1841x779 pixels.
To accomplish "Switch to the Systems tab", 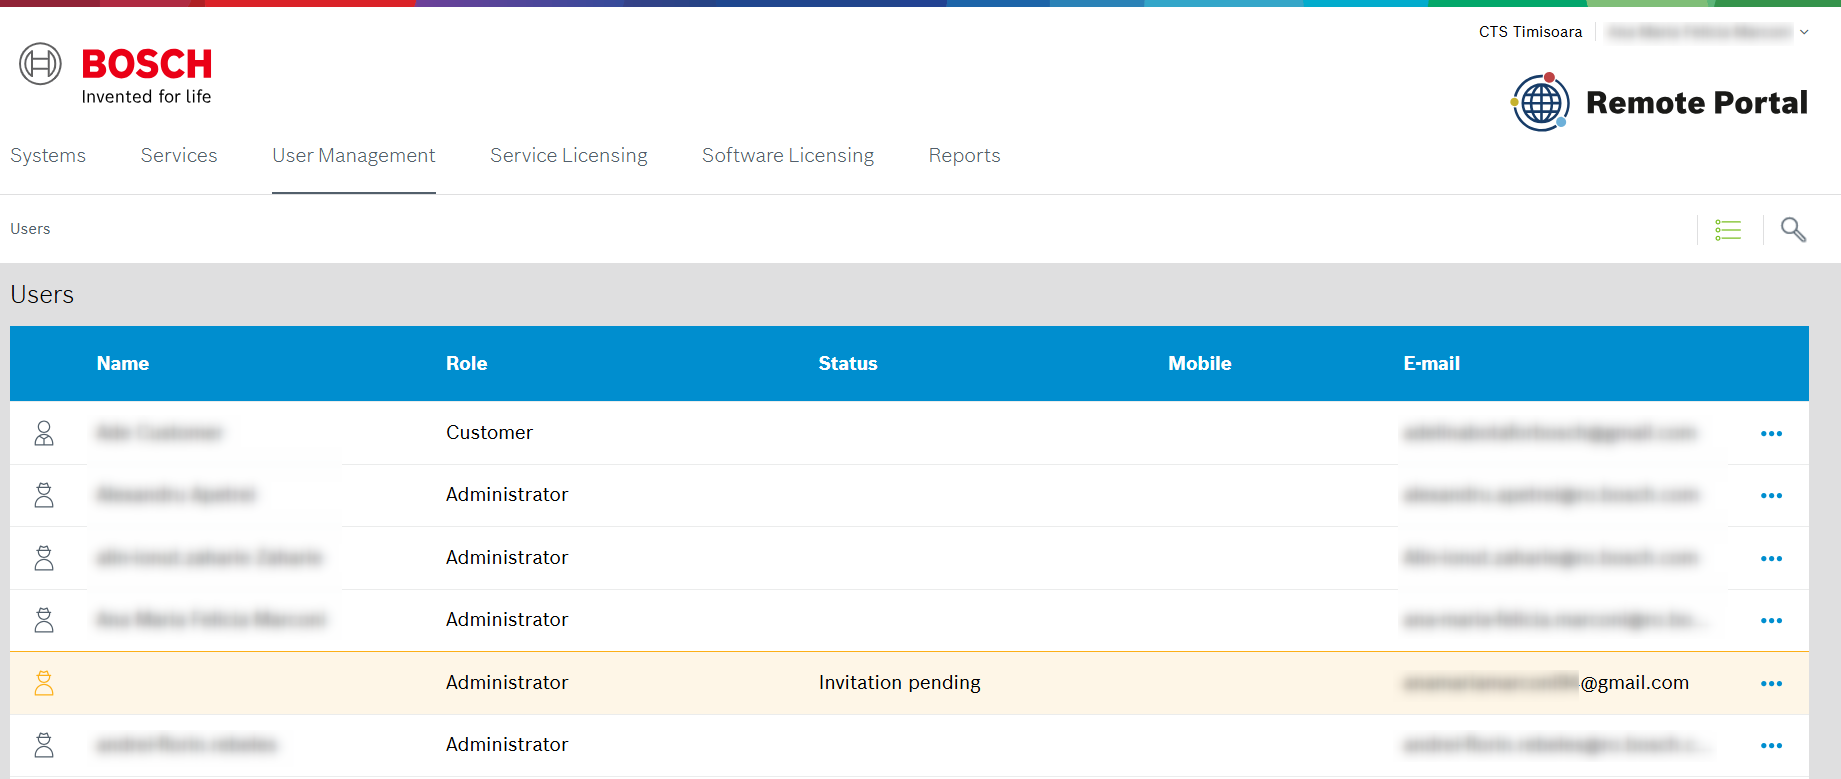I will [x=48, y=155].
